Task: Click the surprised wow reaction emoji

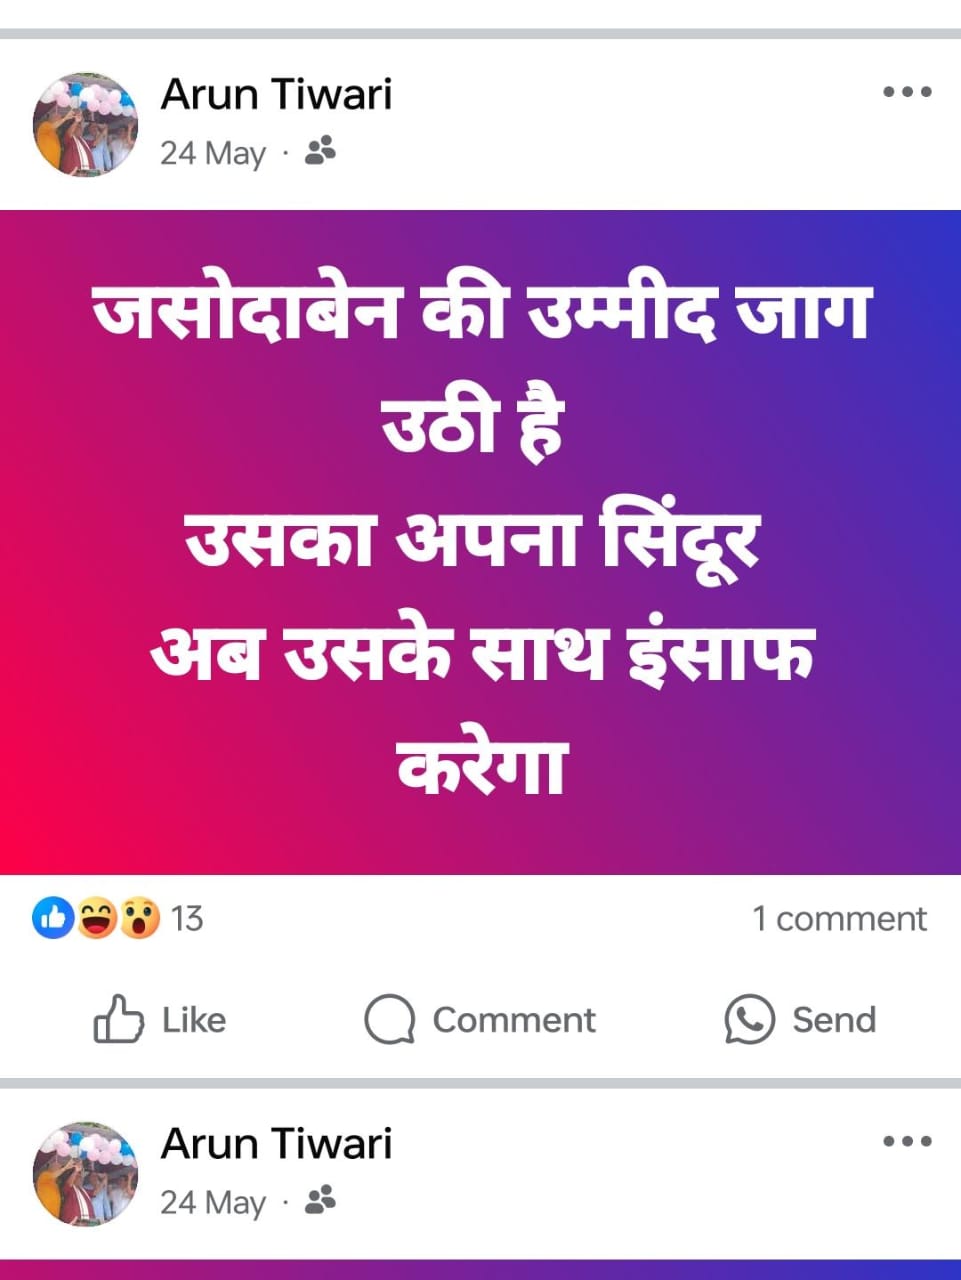Action: 139,918
